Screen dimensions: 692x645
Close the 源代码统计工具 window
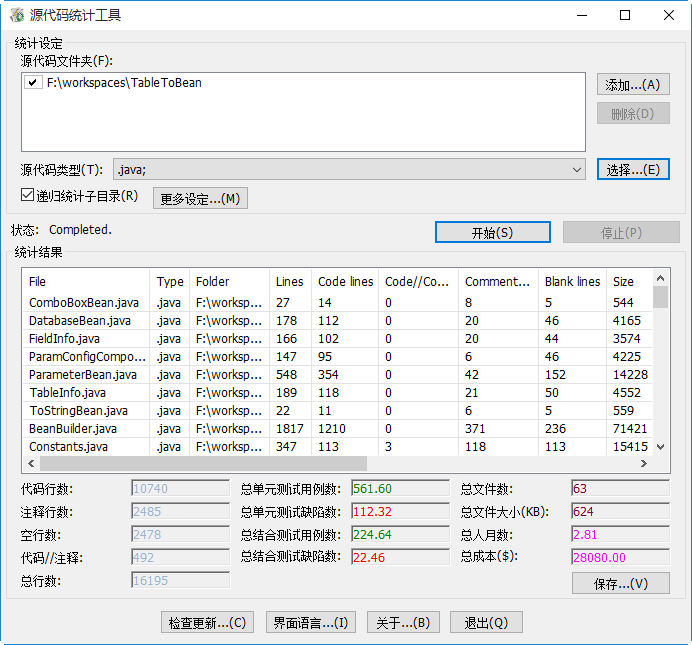click(669, 15)
